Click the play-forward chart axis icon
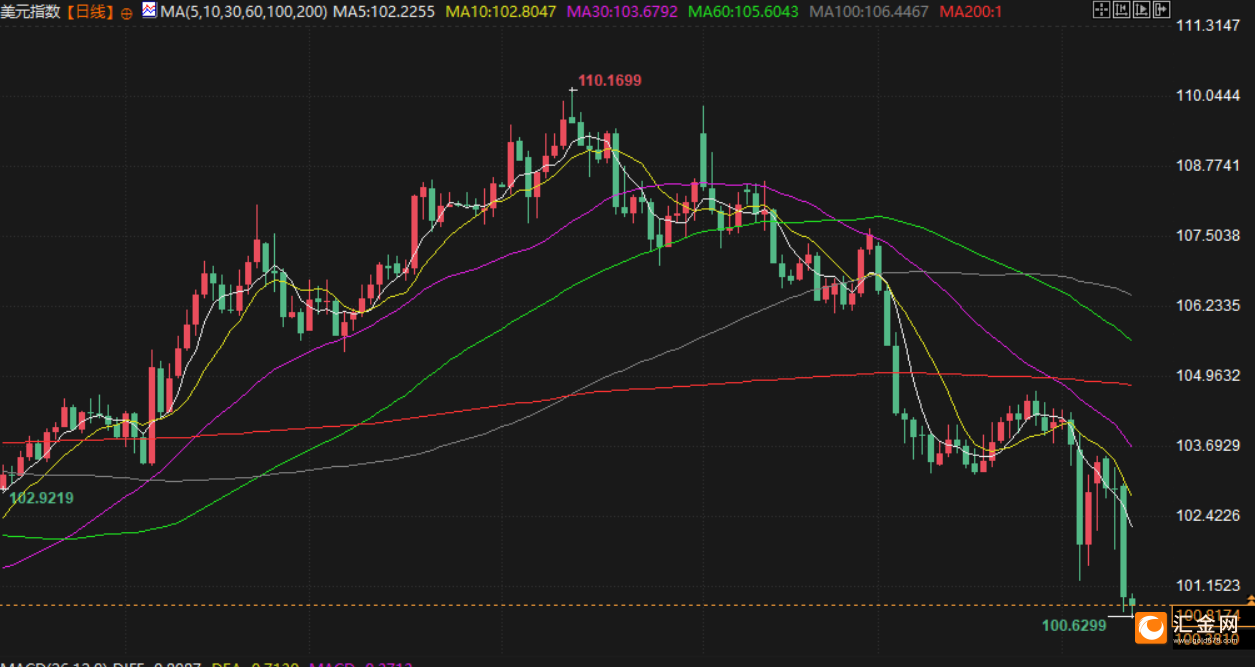 pos(1141,10)
